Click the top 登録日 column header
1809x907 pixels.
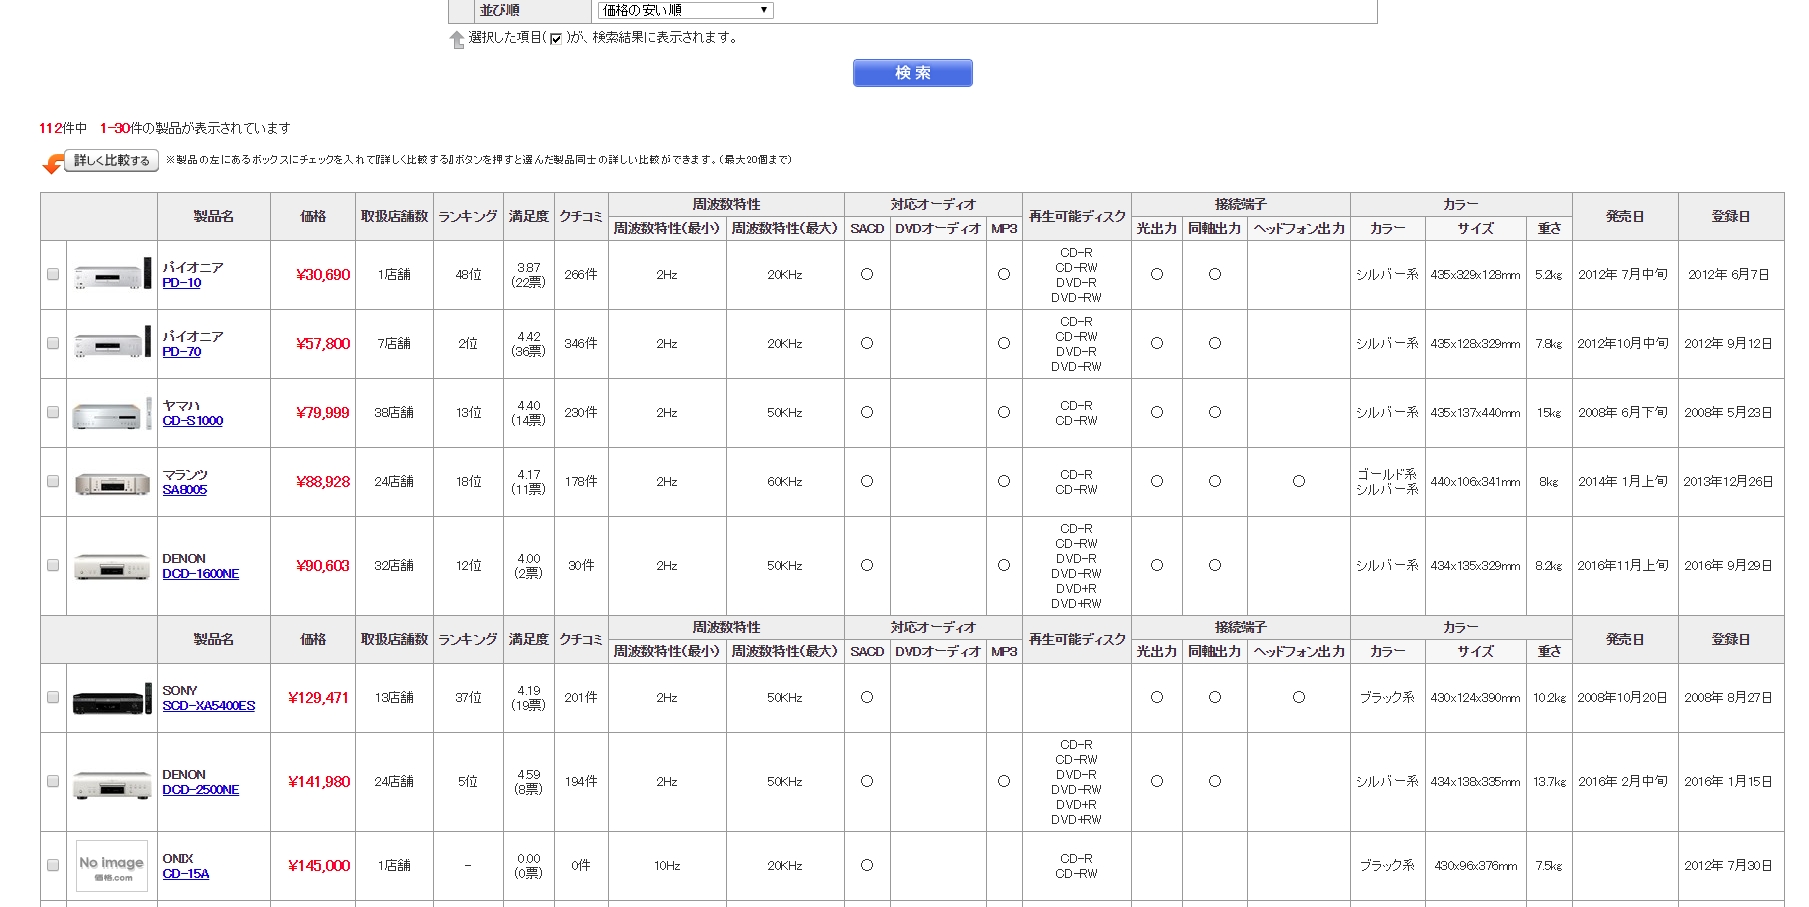click(x=1731, y=216)
